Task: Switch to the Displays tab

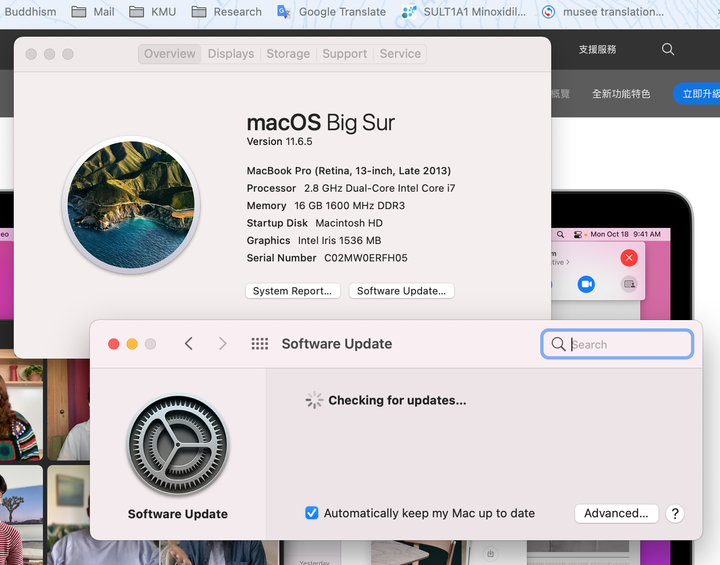Action: tap(231, 54)
